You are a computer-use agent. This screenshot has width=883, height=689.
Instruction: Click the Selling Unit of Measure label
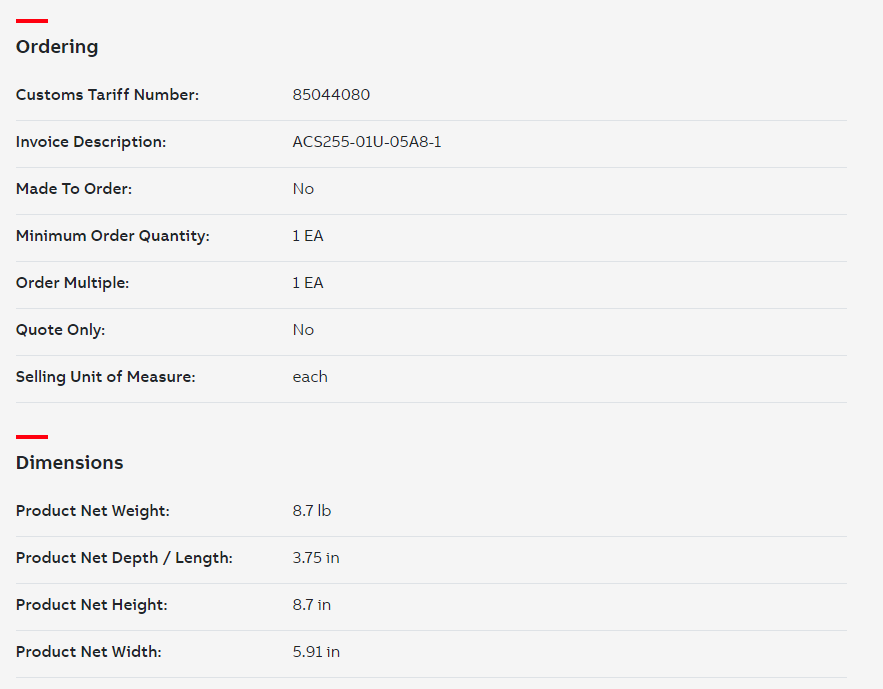(105, 377)
